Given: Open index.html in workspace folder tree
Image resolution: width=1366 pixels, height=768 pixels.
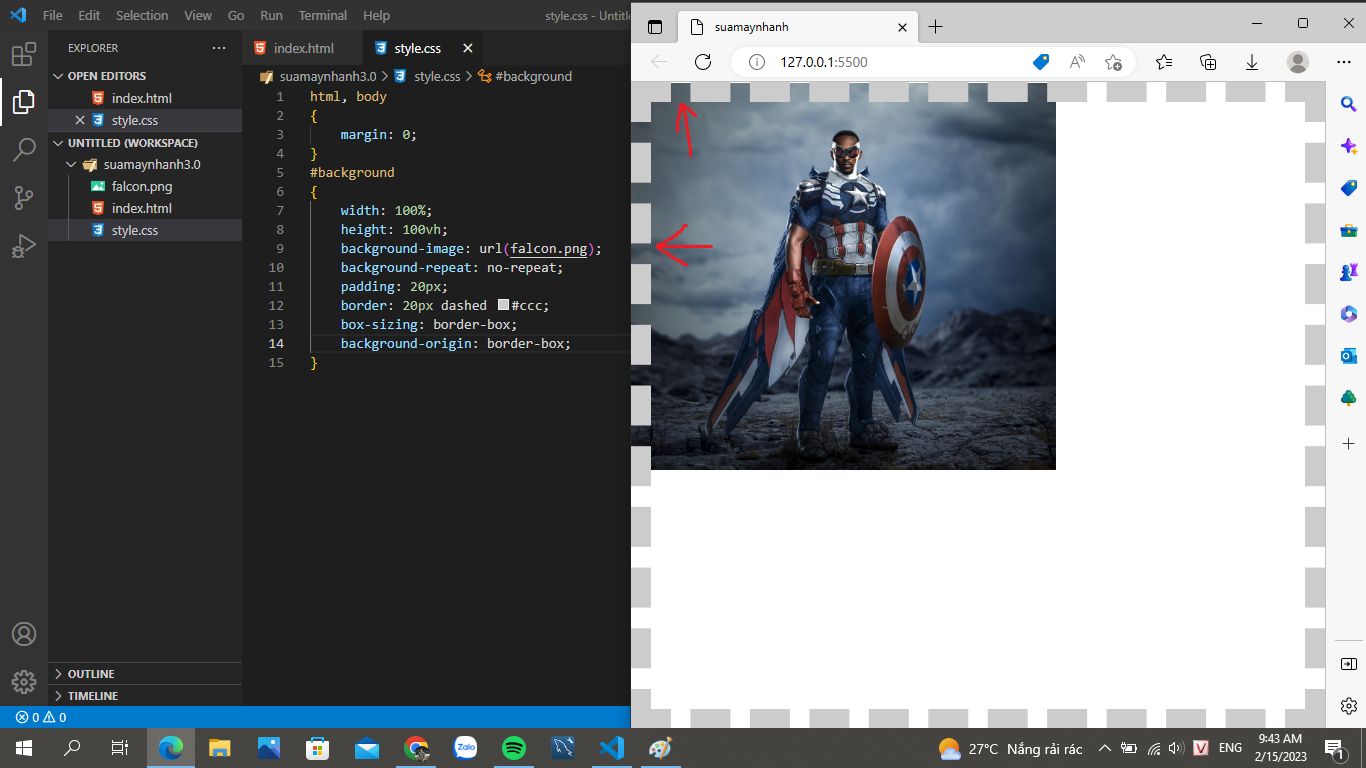Looking at the screenshot, I should coord(142,209).
